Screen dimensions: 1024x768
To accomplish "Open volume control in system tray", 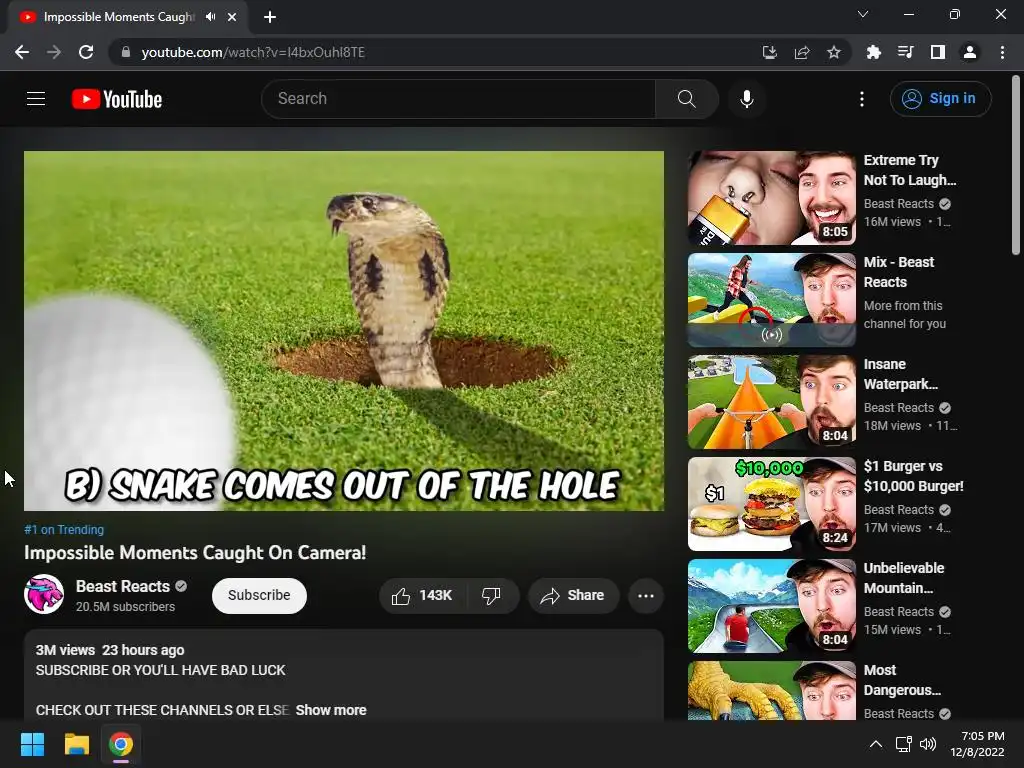I will [x=928, y=744].
